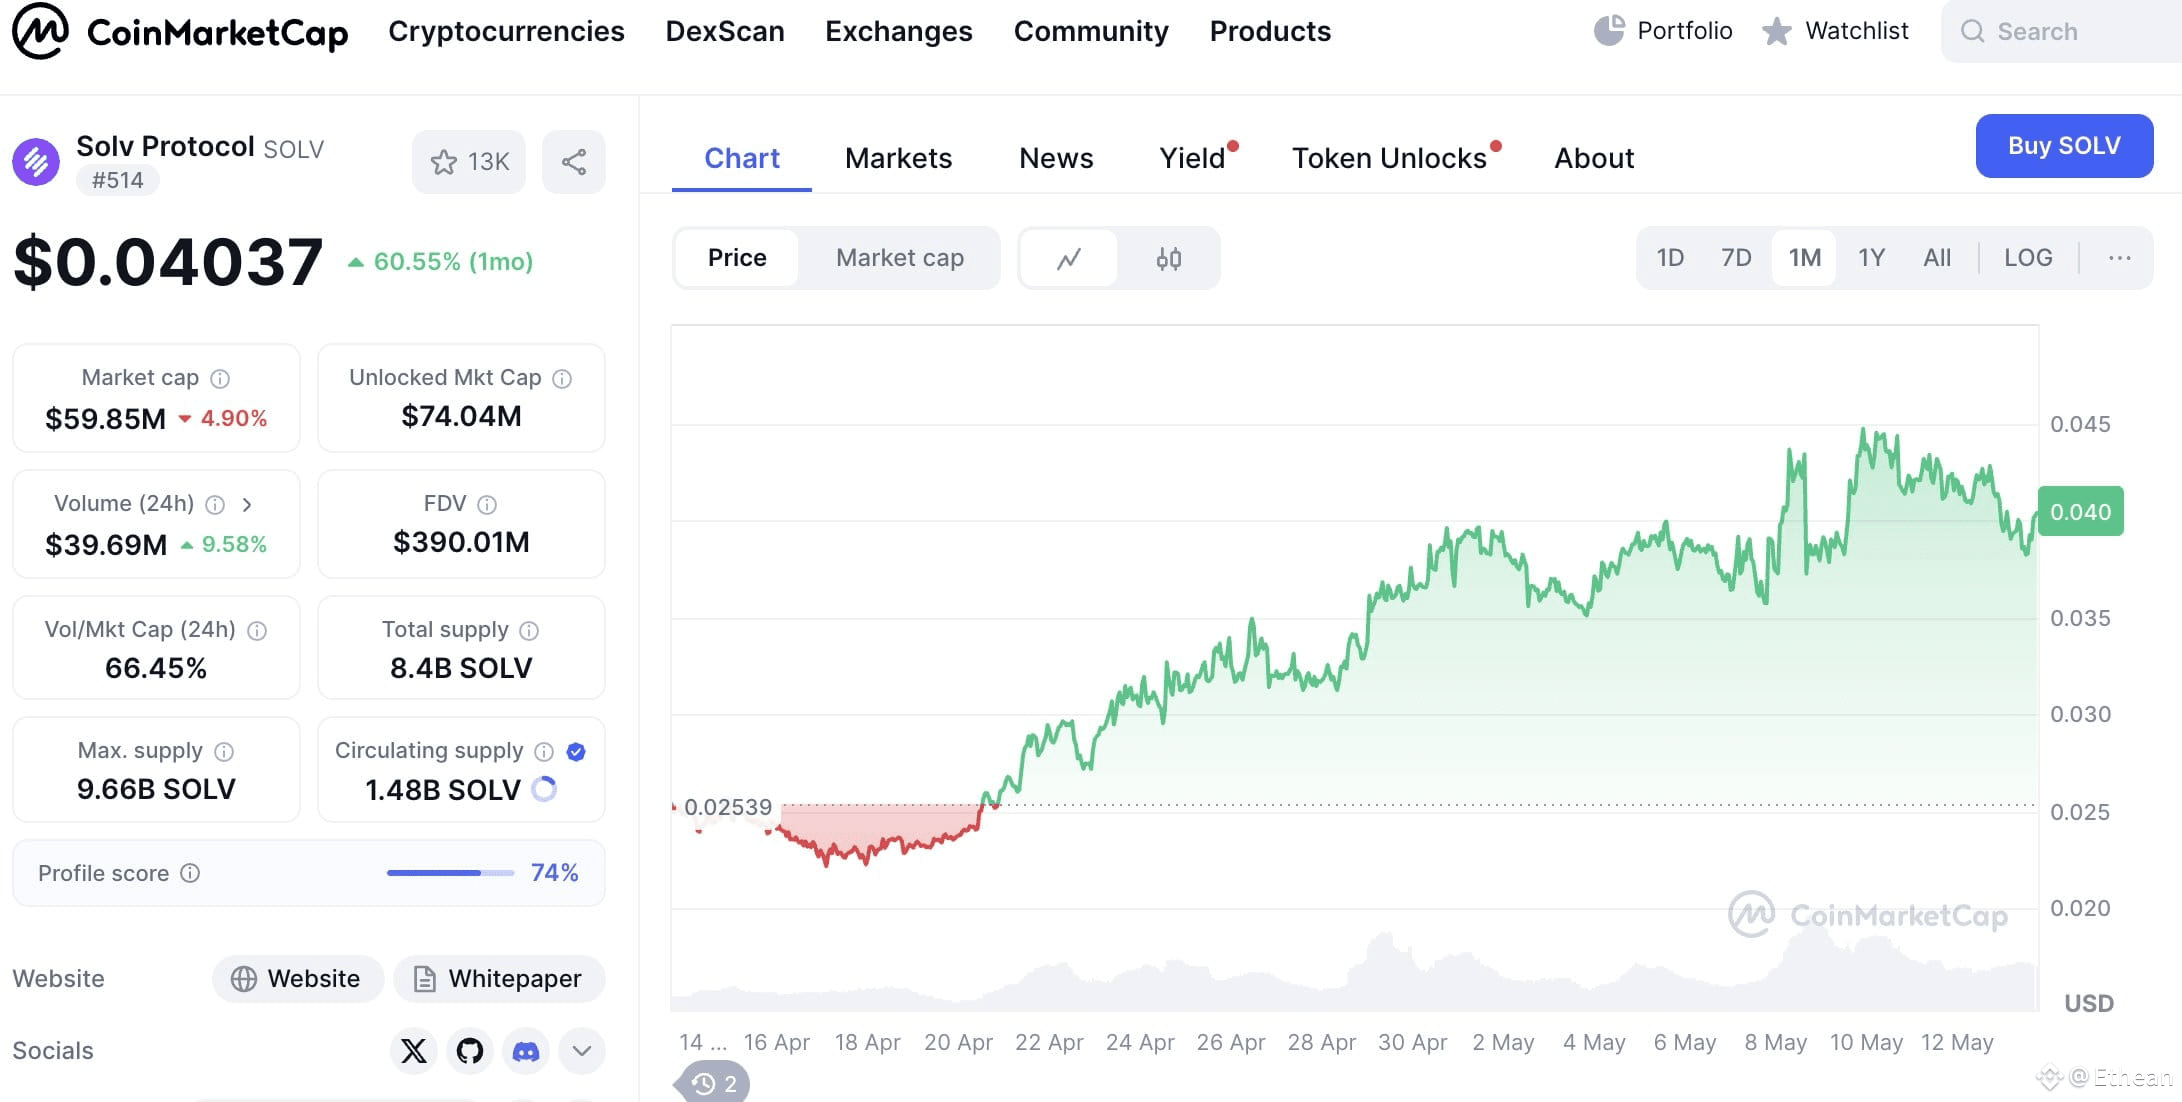Viewport: 2182px width, 1102px height.
Task: Open the Portfolio pie icon
Action: (1609, 31)
